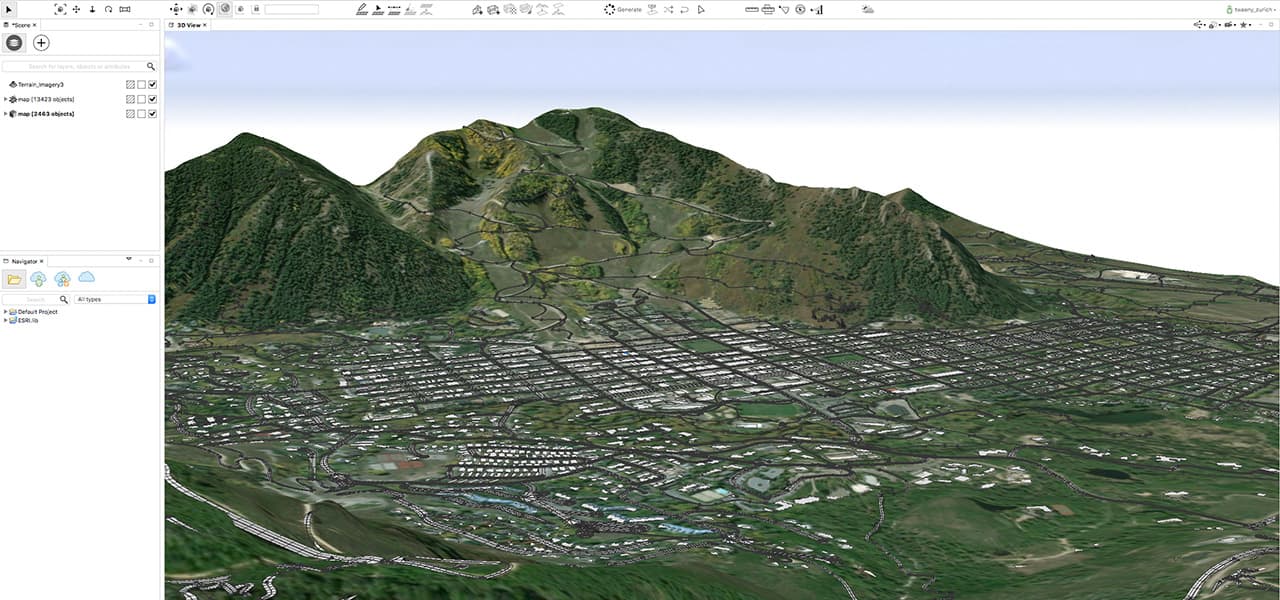Toggle visibility checkbox for Terrain_Imagery3 layer
Image resolution: width=1280 pixels, height=600 pixels.
(153, 85)
